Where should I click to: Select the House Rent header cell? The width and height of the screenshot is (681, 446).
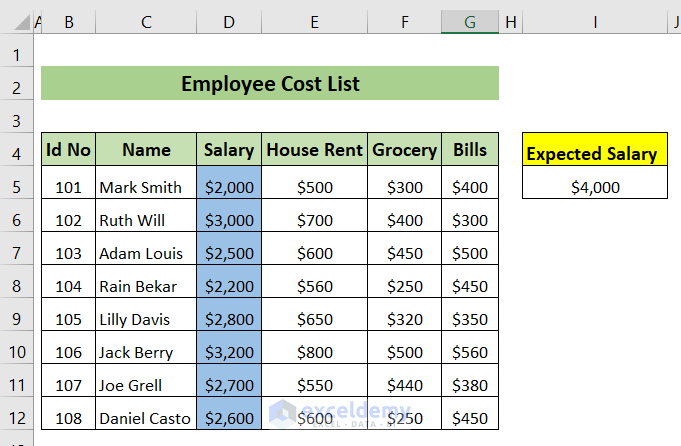[x=314, y=150]
